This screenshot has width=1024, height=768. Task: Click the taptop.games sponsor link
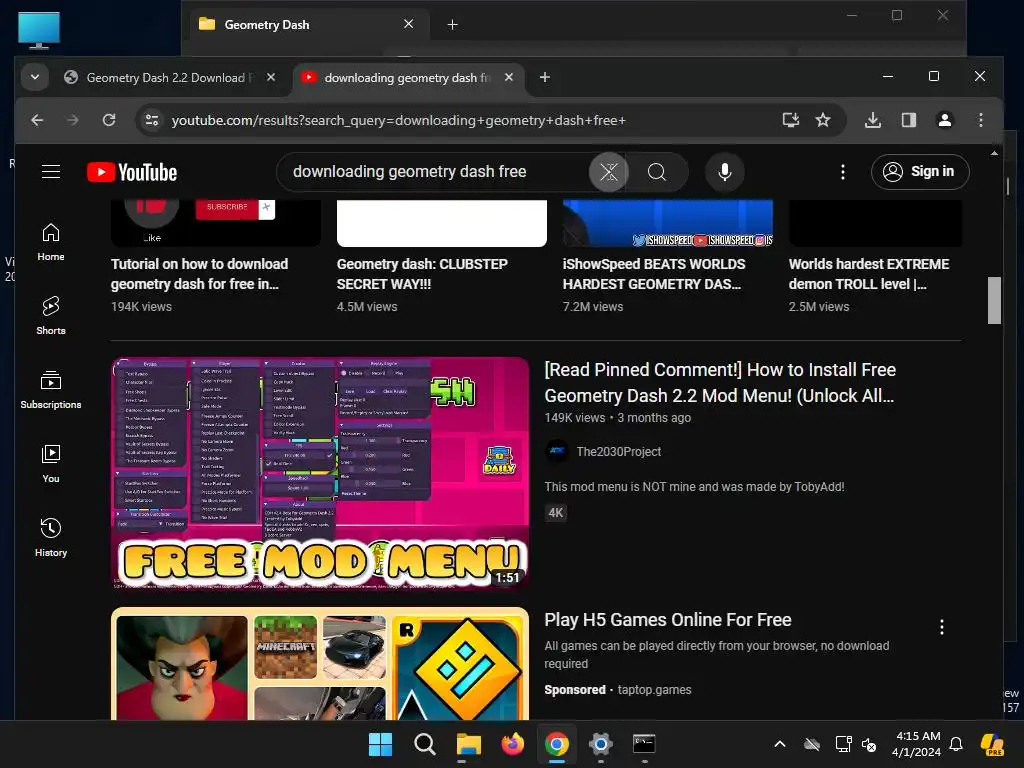[x=654, y=690]
